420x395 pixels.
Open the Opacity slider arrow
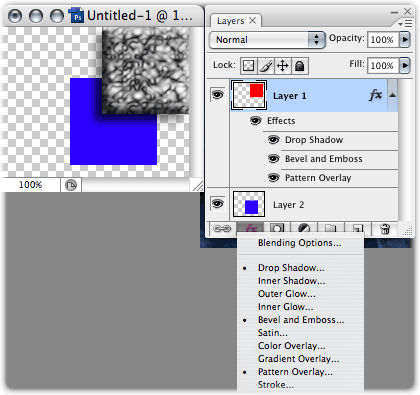coord(405,39)
